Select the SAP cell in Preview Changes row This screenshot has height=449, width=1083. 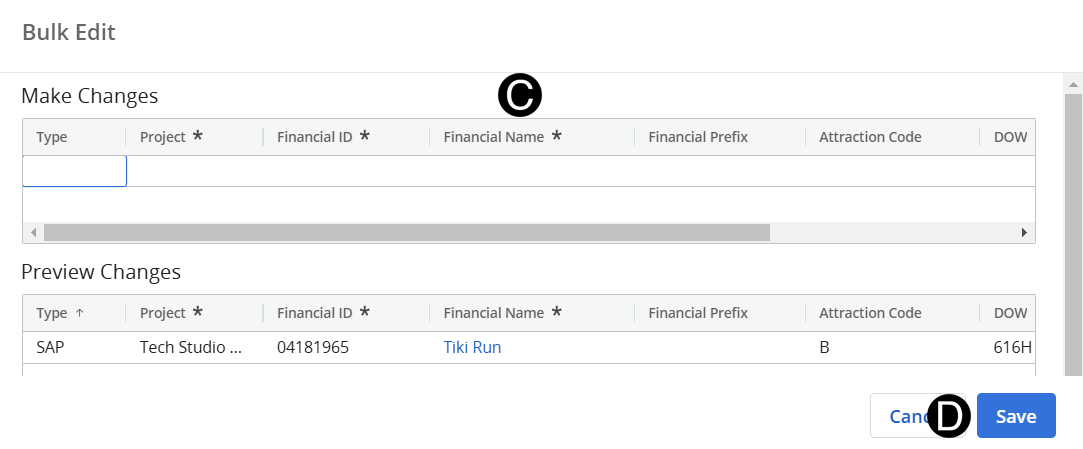tap(52, 348)
